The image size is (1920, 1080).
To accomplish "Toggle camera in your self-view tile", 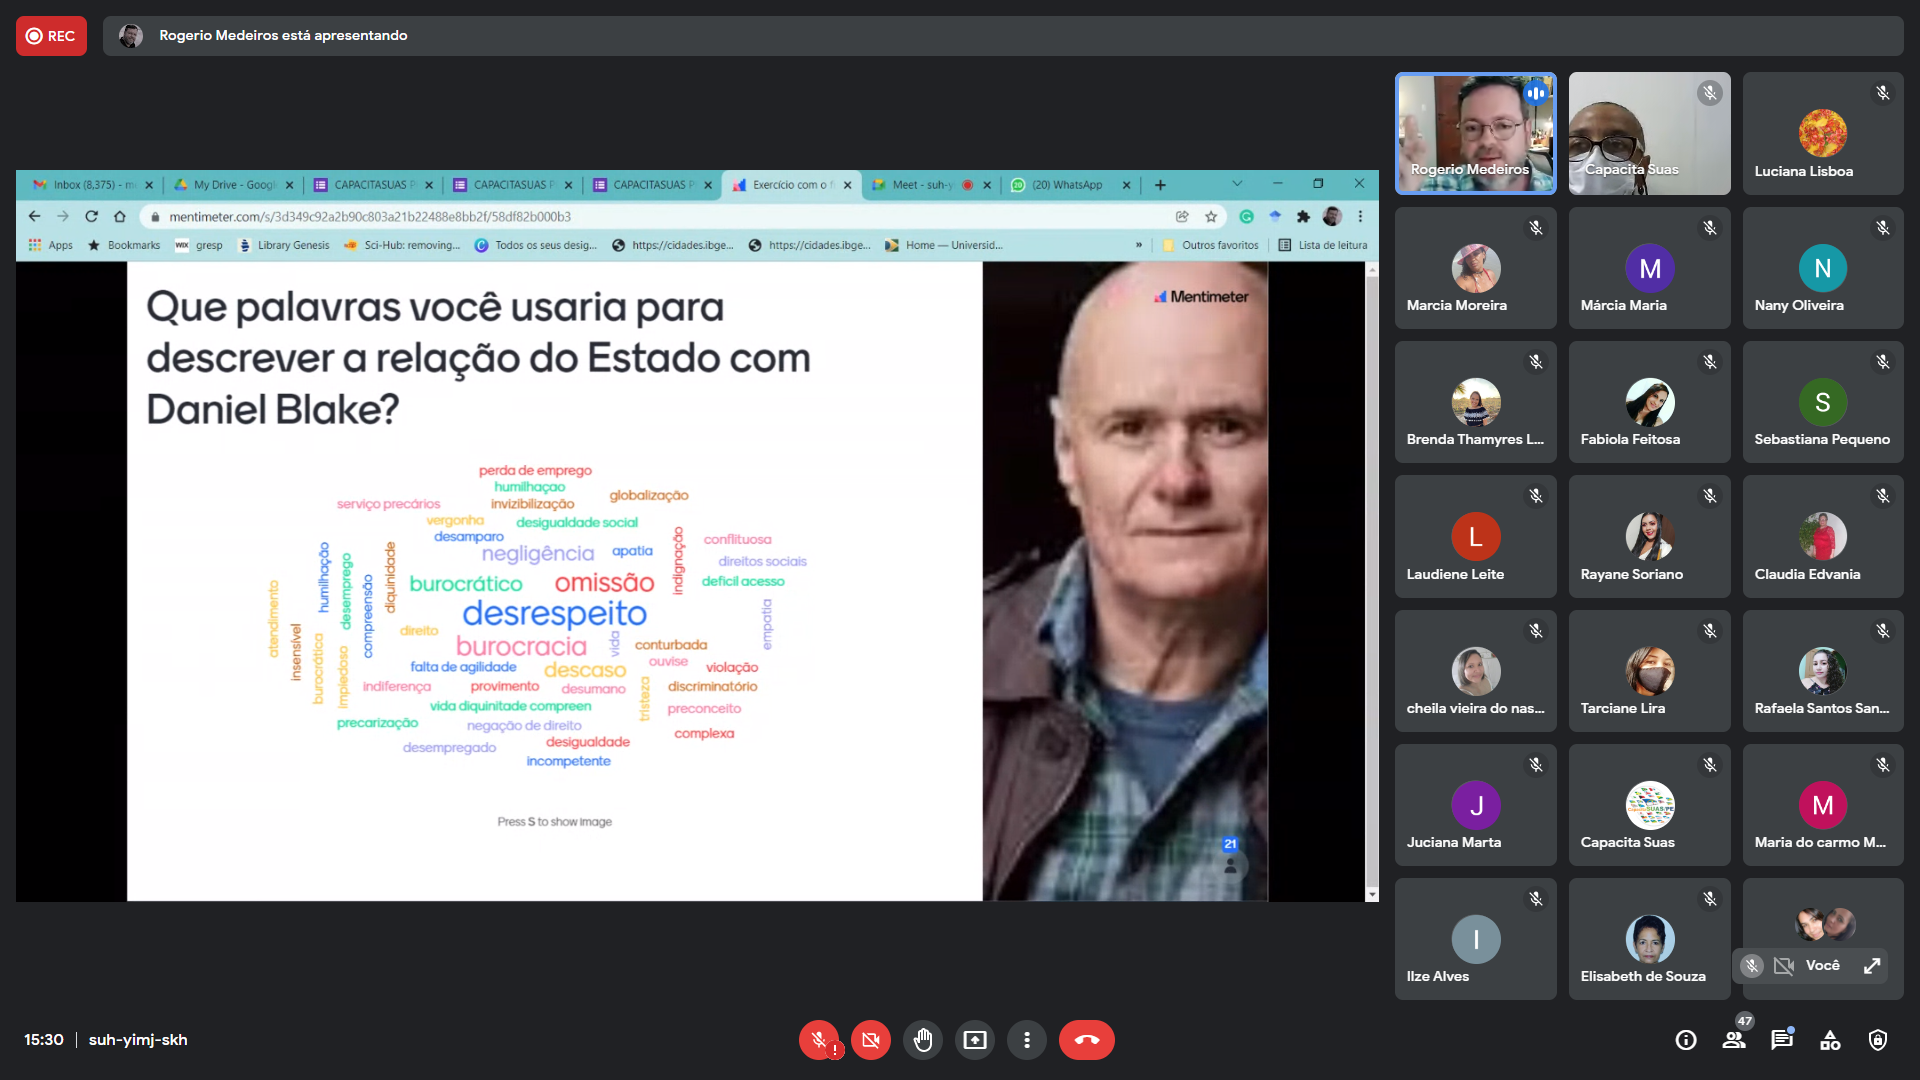I will (1784, 966).
